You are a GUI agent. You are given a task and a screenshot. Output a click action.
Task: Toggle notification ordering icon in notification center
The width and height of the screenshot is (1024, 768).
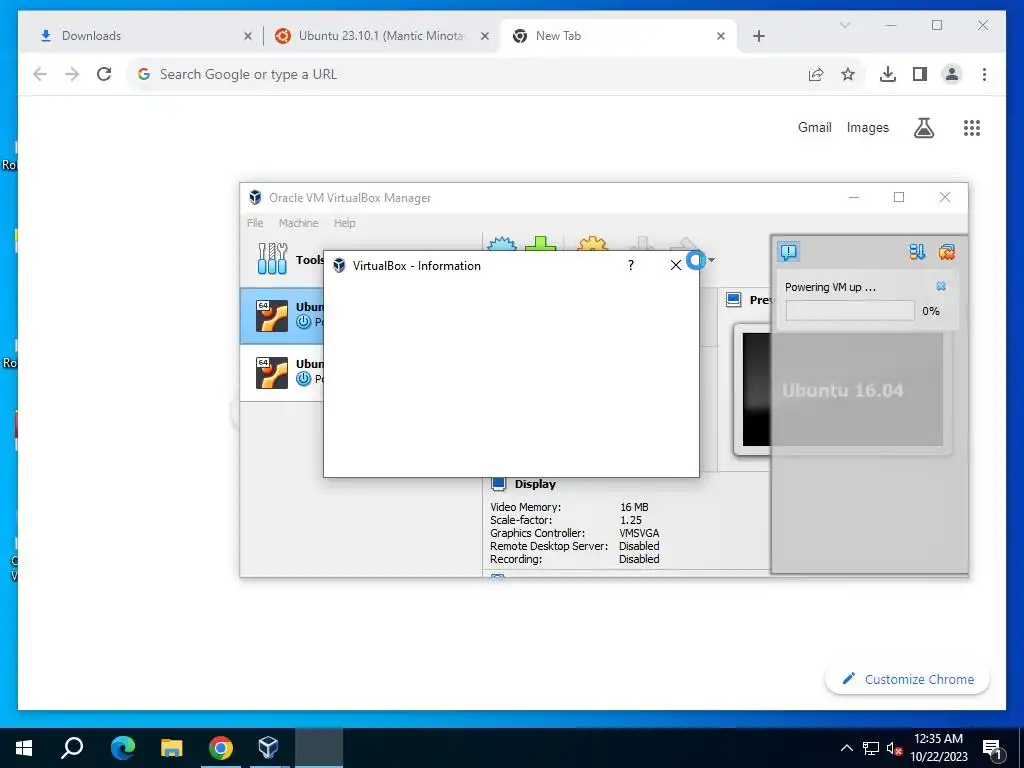[917, 252]
